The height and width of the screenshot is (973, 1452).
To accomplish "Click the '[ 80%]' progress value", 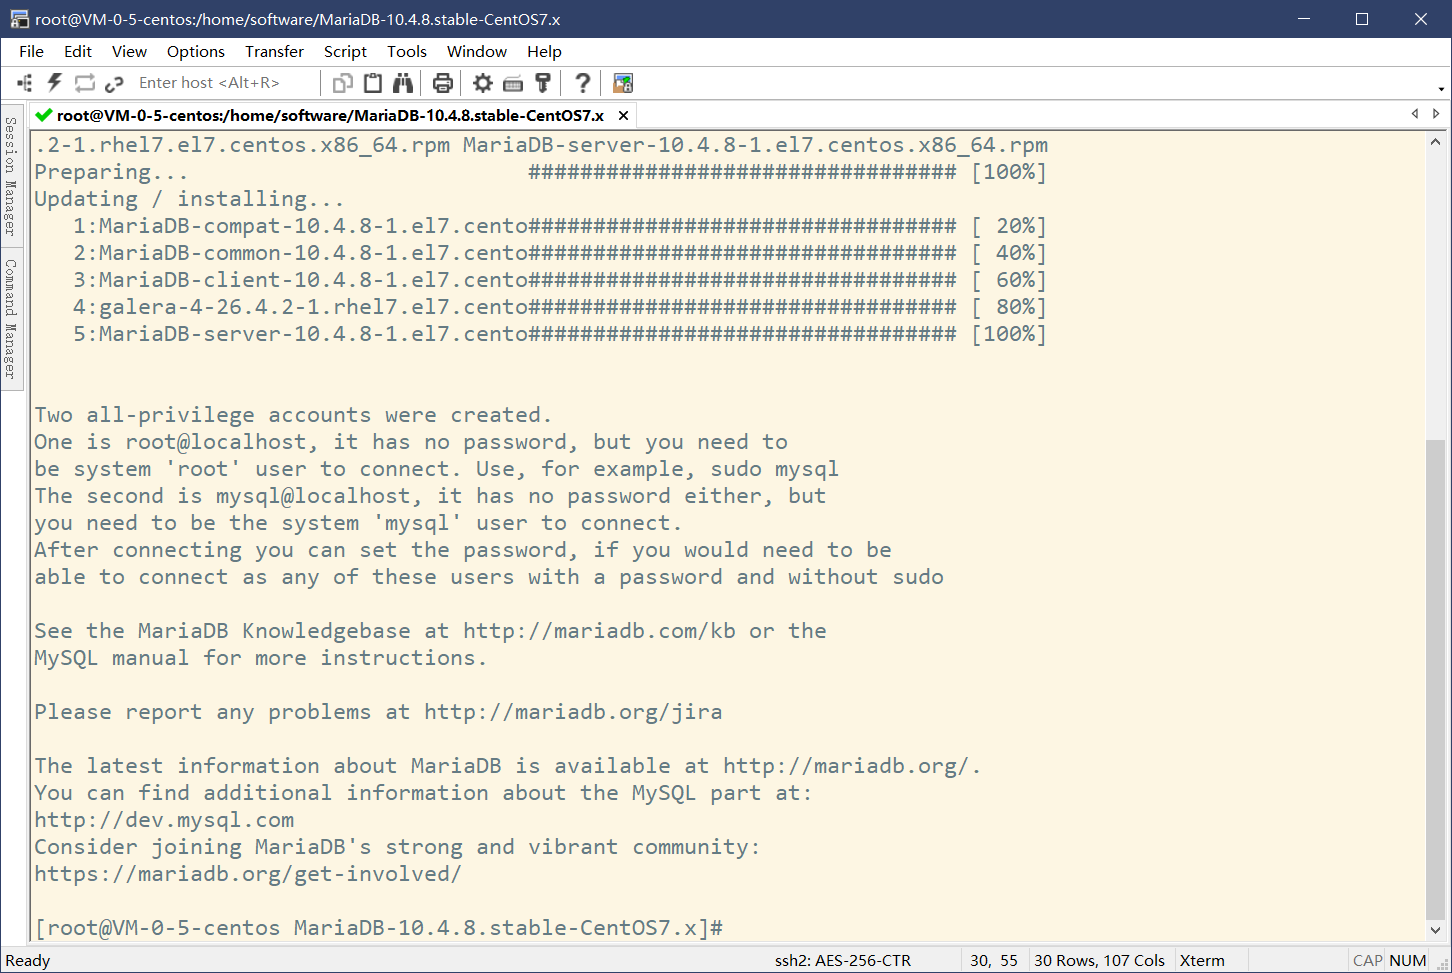I will click(1009, 307).
